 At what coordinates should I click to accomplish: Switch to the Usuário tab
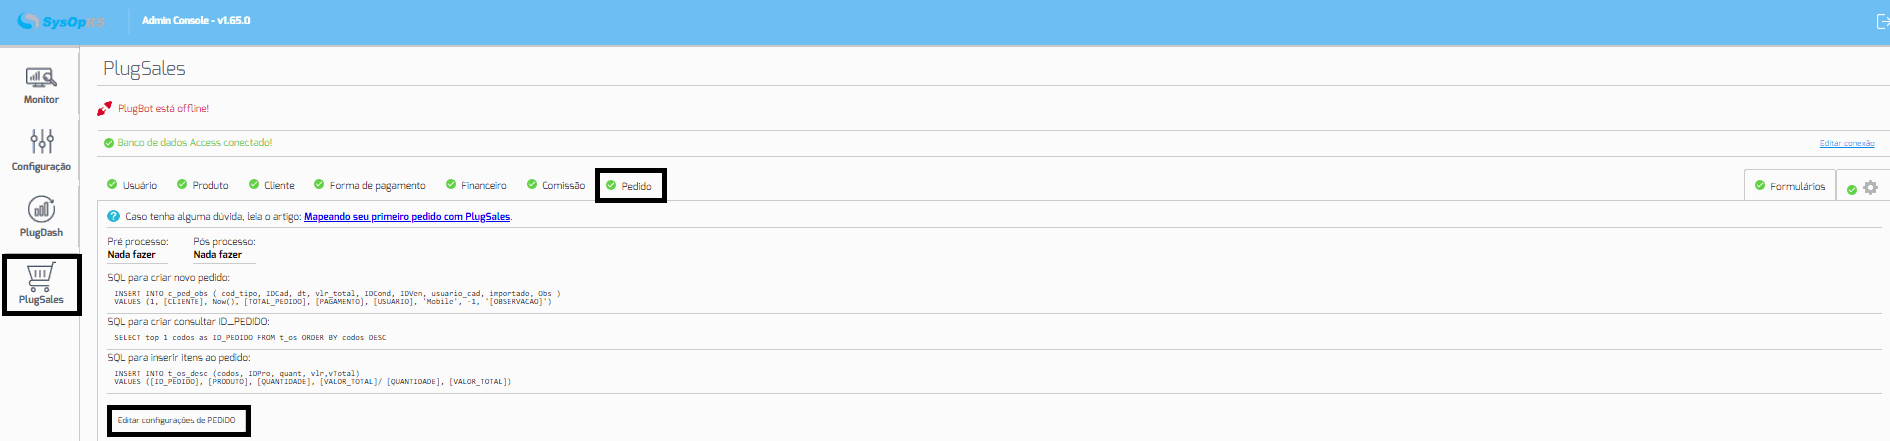pos(132,185)
